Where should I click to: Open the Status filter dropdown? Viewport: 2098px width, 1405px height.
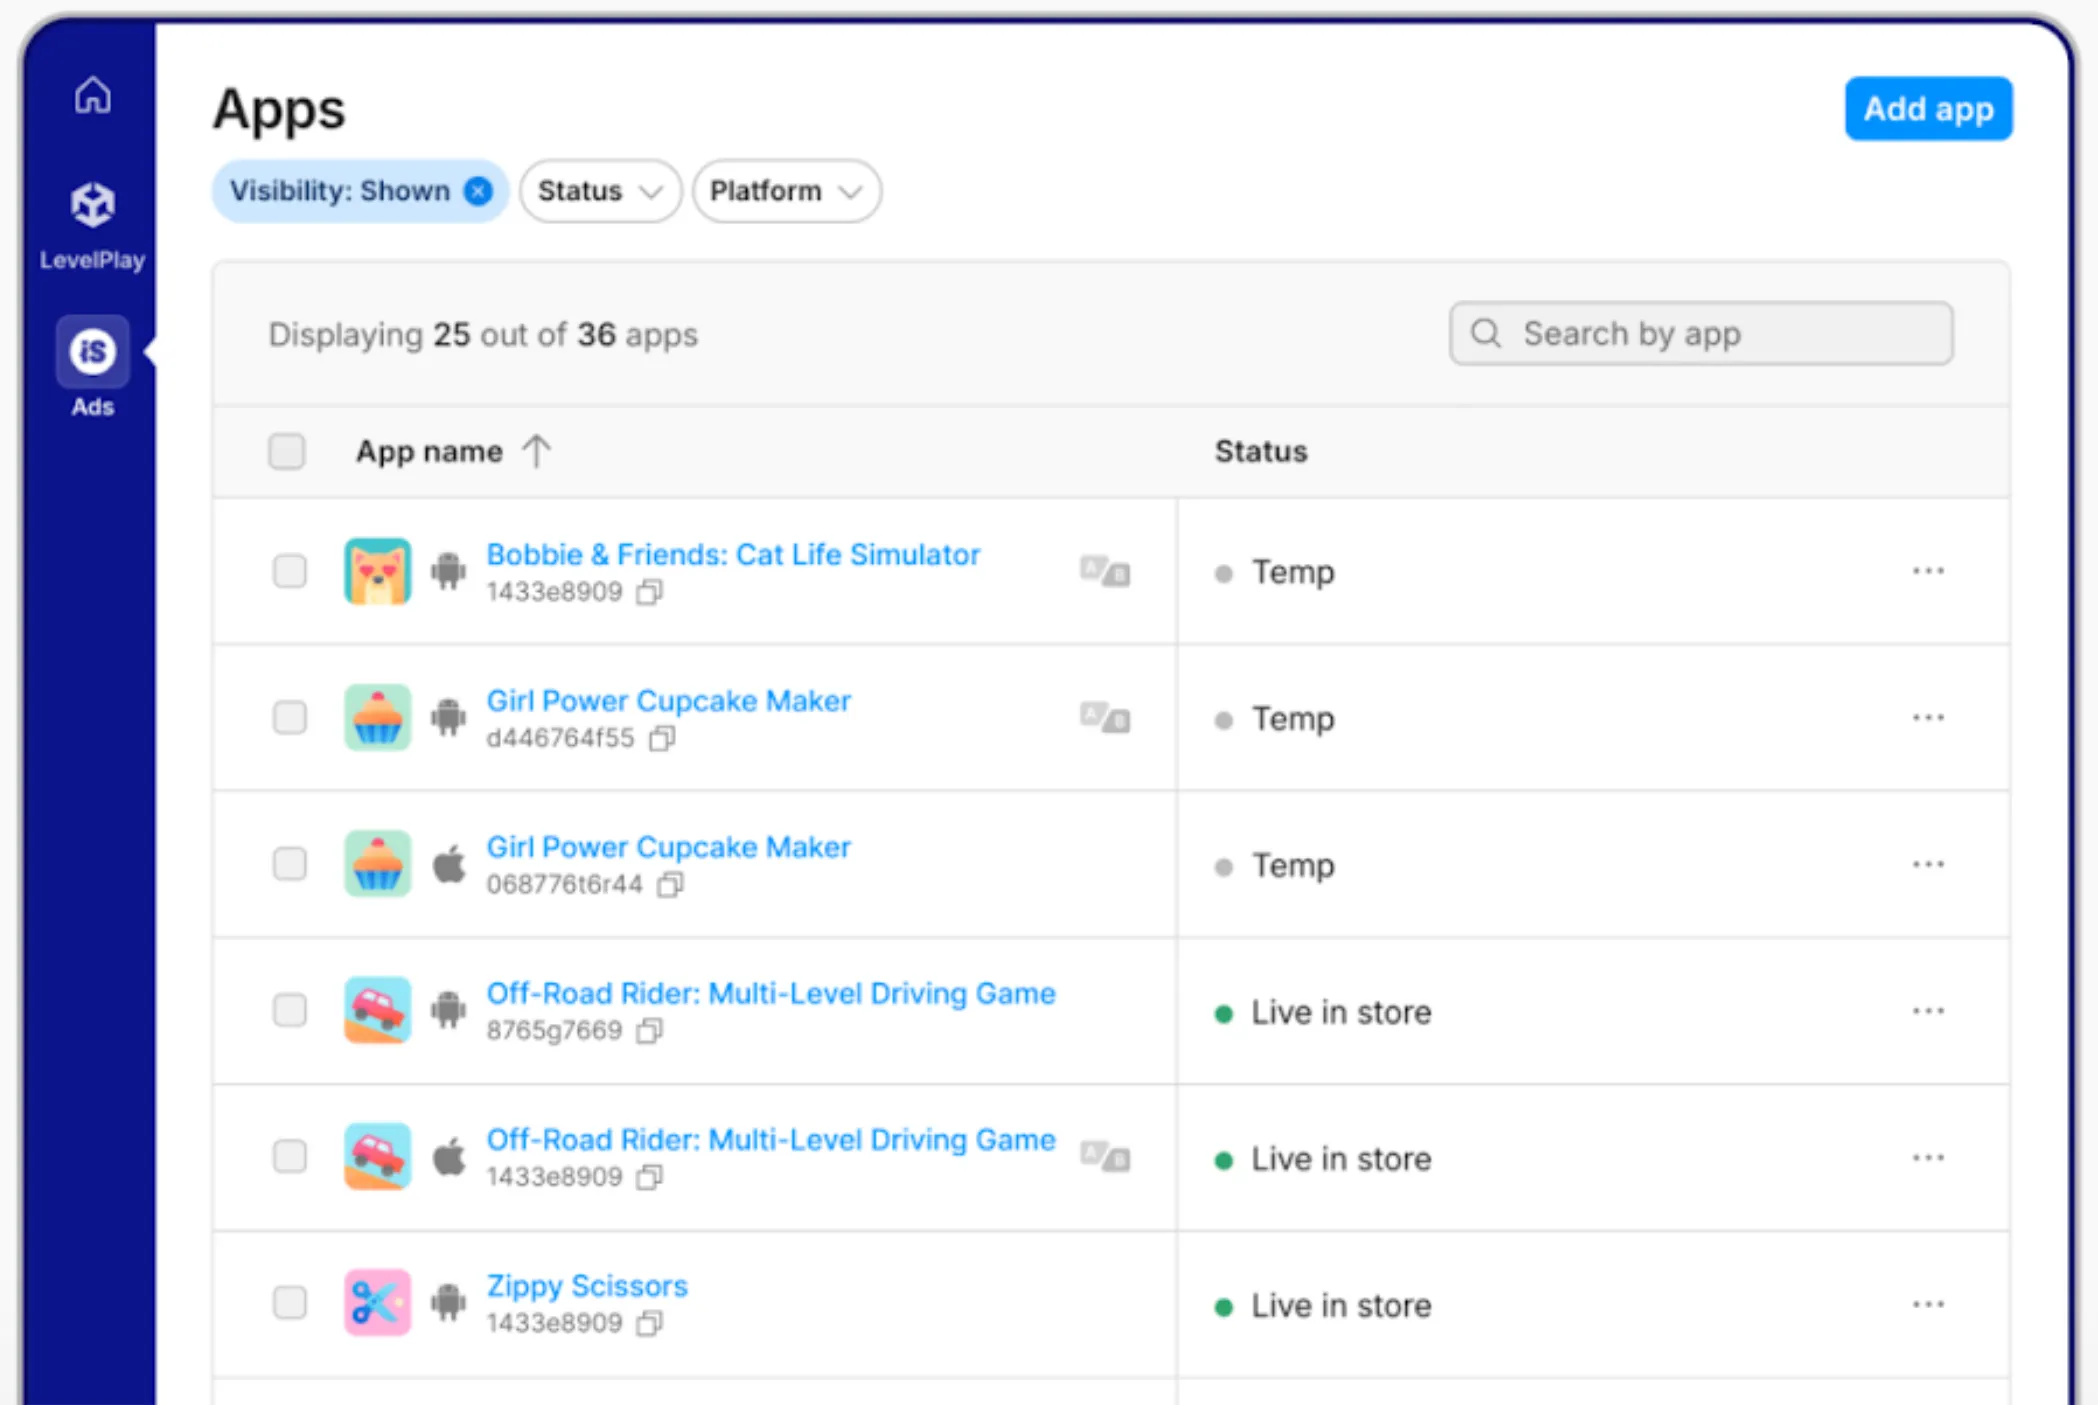pyautogui.click(x=599, y=191)
